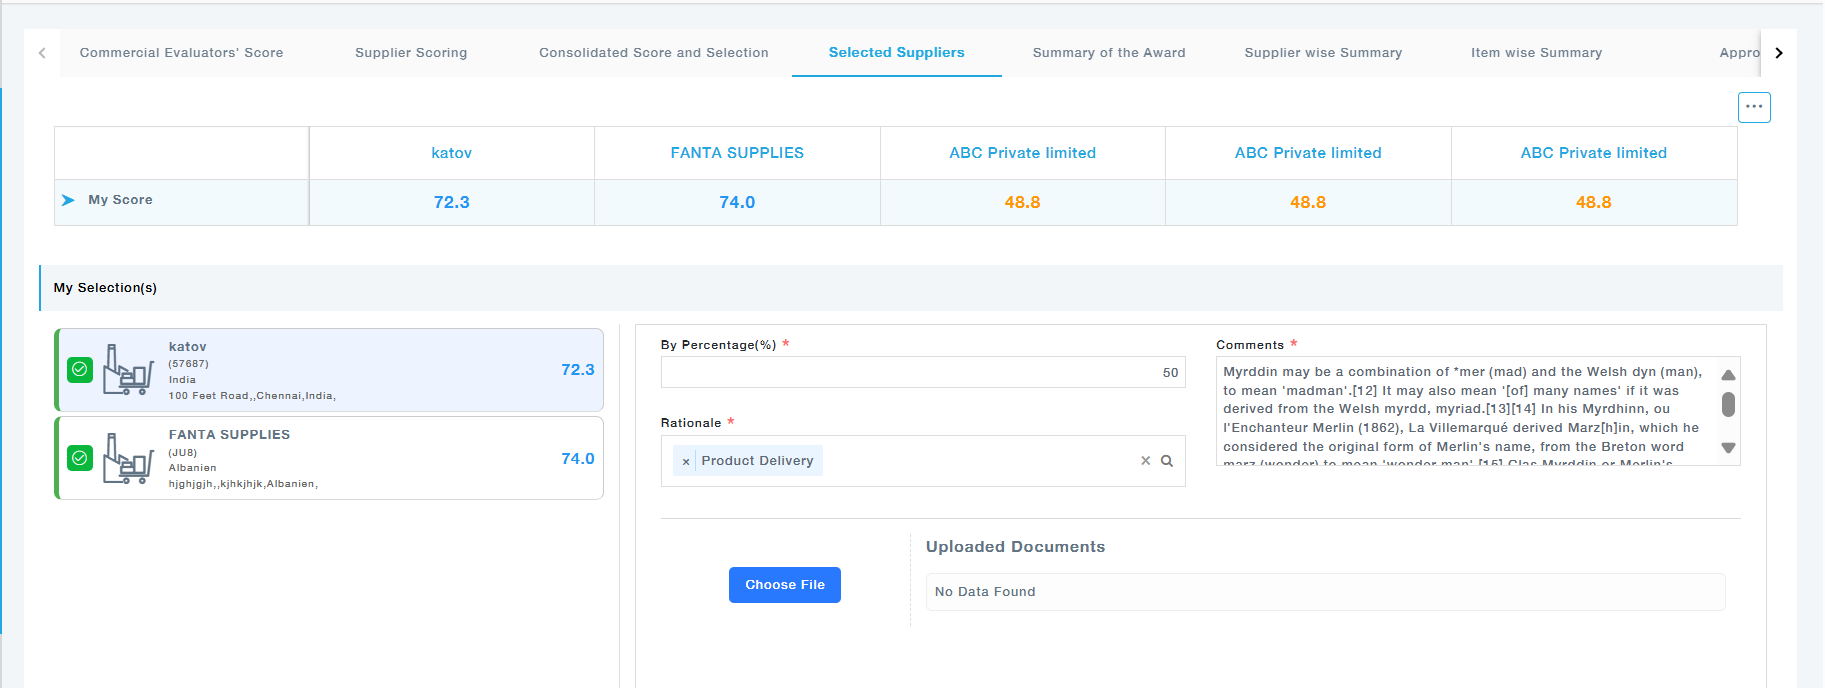The image size is (1825, 688).
Task: Click the Comments scrollbar down arrow
Action: pyautogui.click(x=1728, y=448)
